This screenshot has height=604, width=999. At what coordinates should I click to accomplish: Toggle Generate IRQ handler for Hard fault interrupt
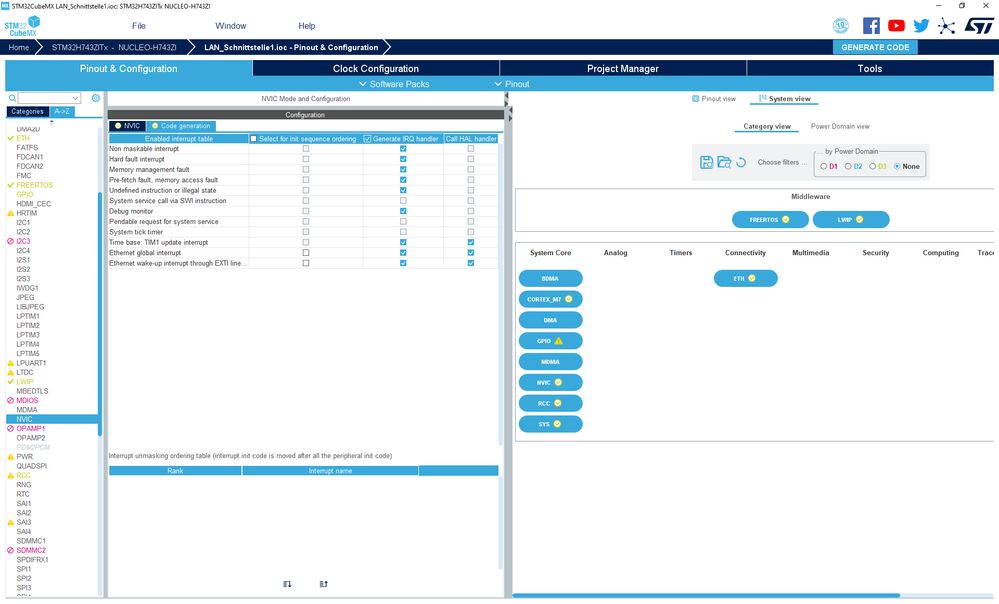coord(403,159)
